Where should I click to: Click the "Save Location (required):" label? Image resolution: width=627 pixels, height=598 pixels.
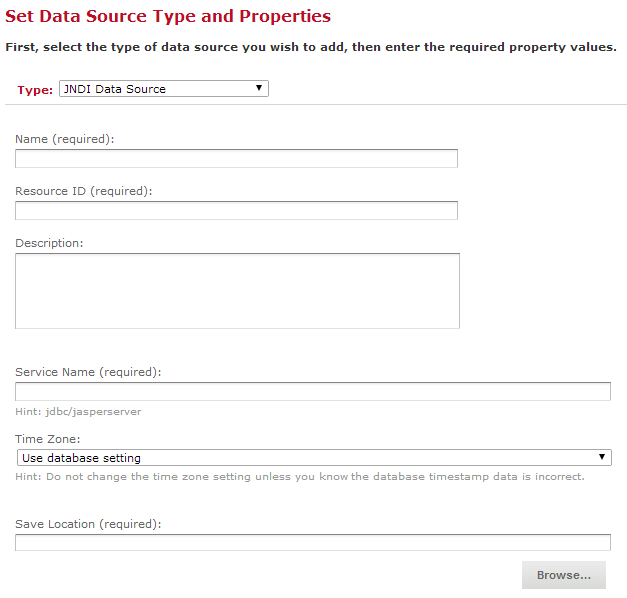click(88, 524)
